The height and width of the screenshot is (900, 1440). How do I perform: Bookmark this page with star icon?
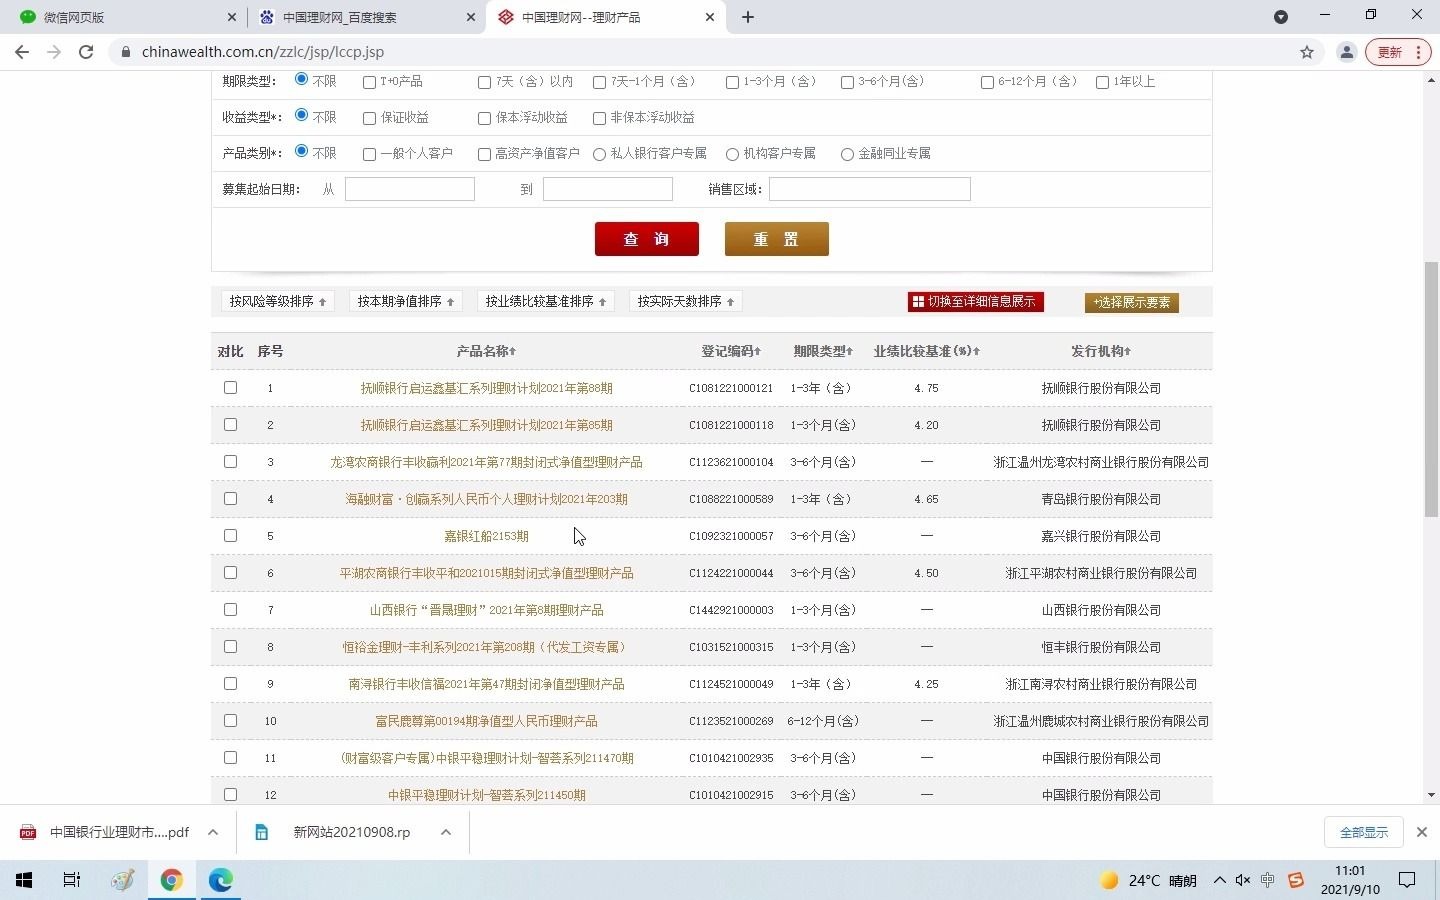pyautogui.click(x=1307, y=52)
